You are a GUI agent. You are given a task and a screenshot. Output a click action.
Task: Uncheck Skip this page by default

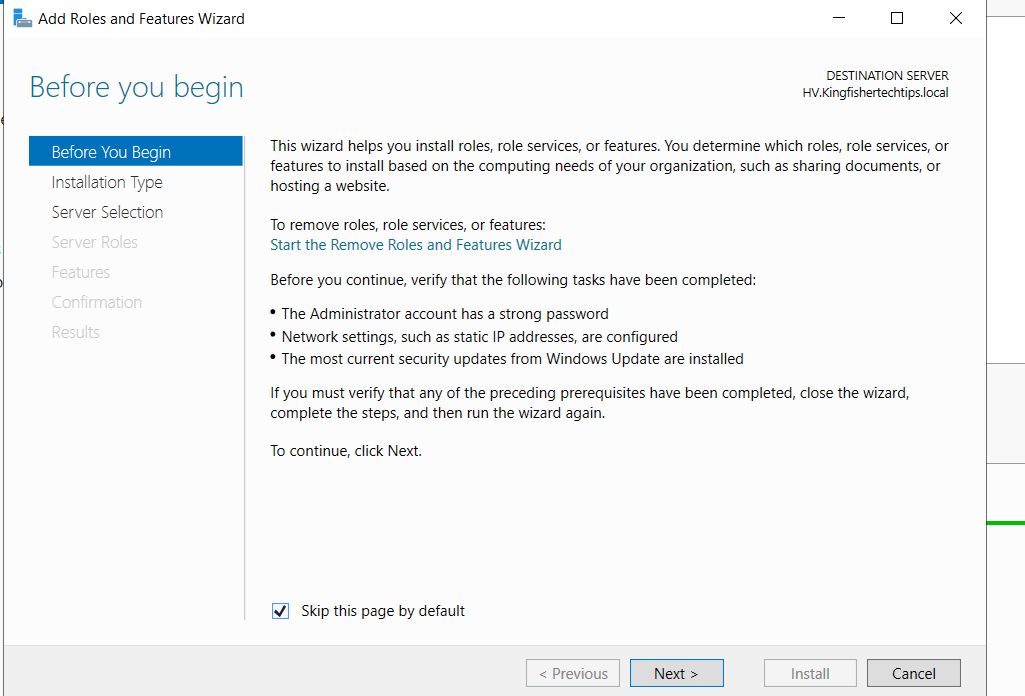tap(280, 611)
